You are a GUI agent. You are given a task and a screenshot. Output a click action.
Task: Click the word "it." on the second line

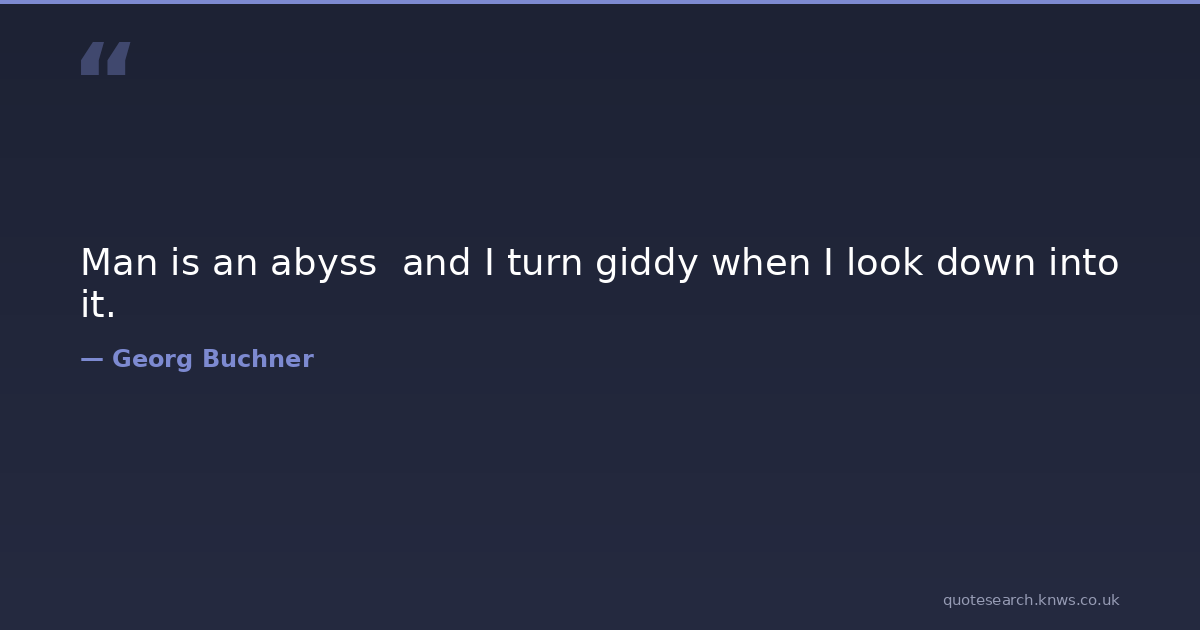point(98,306)
